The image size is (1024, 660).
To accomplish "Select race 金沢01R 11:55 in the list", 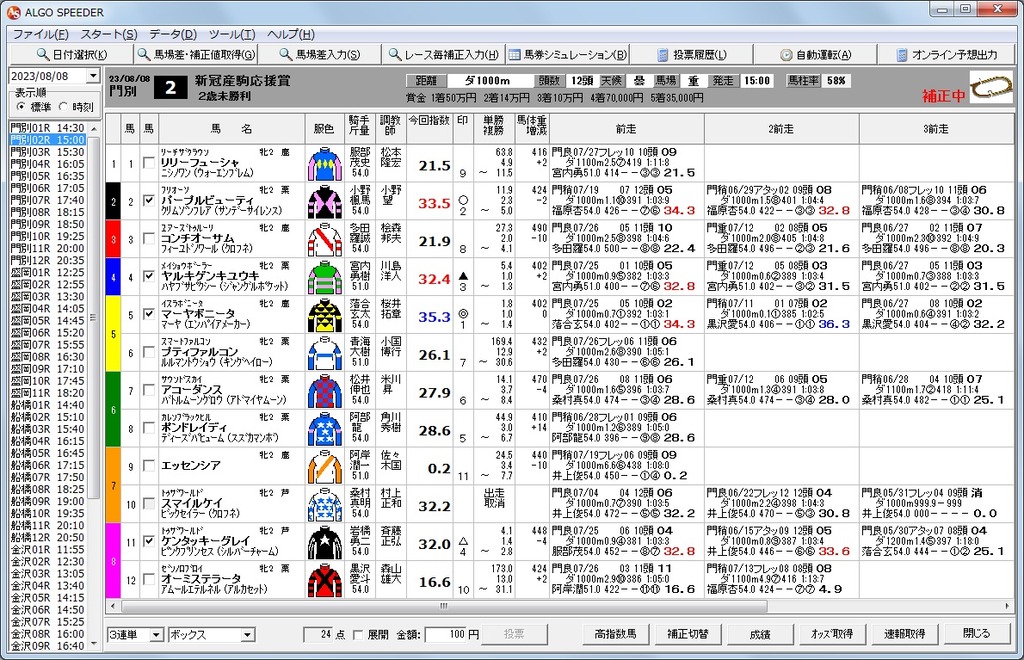I will click(48, 550).
